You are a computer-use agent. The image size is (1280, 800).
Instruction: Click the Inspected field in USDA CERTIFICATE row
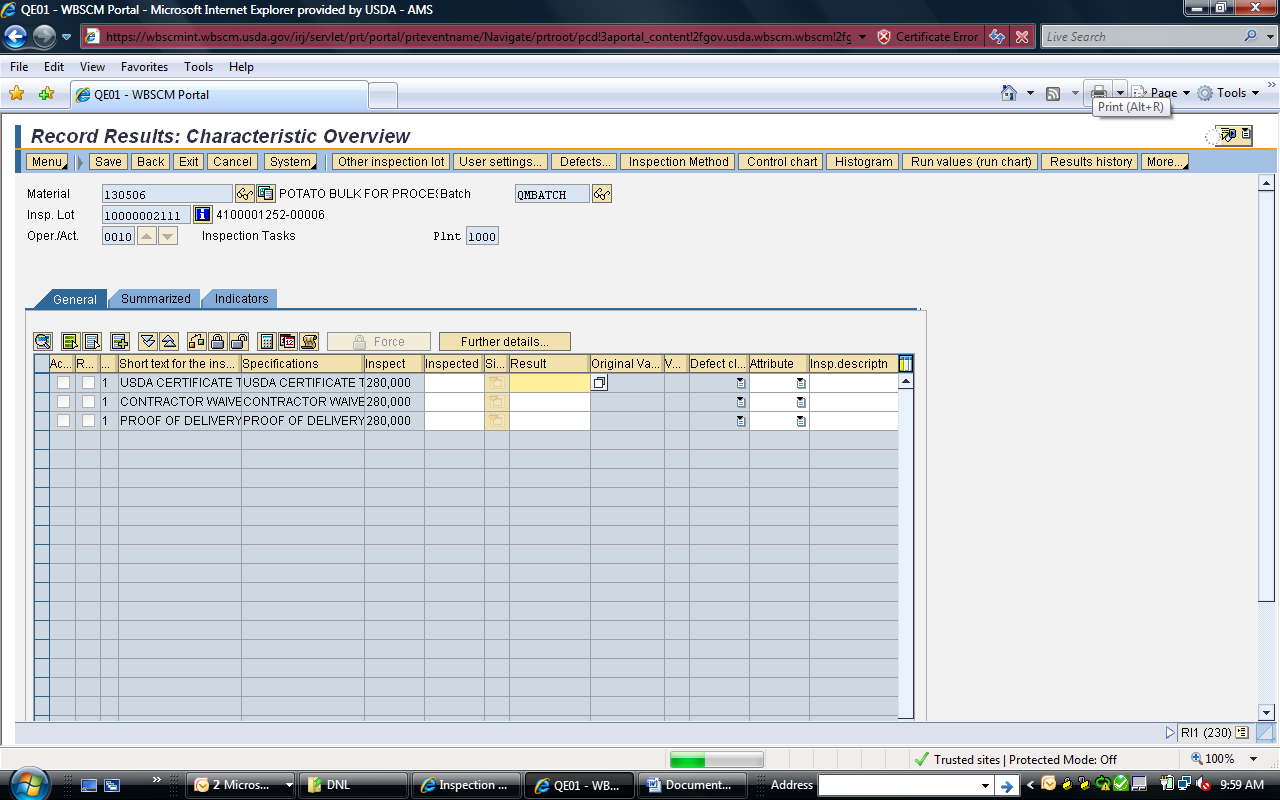pos(454,383)
